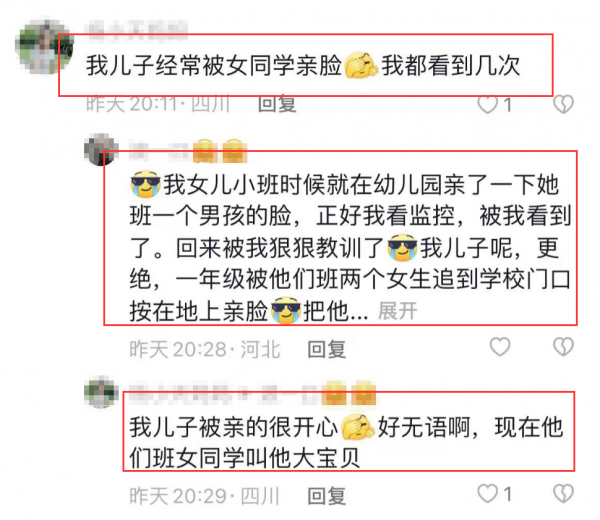Like the 20:29 四川 reply comment
Image resolution: width=600 pixels, height=520 pixels.
click(x=488, y=493)
